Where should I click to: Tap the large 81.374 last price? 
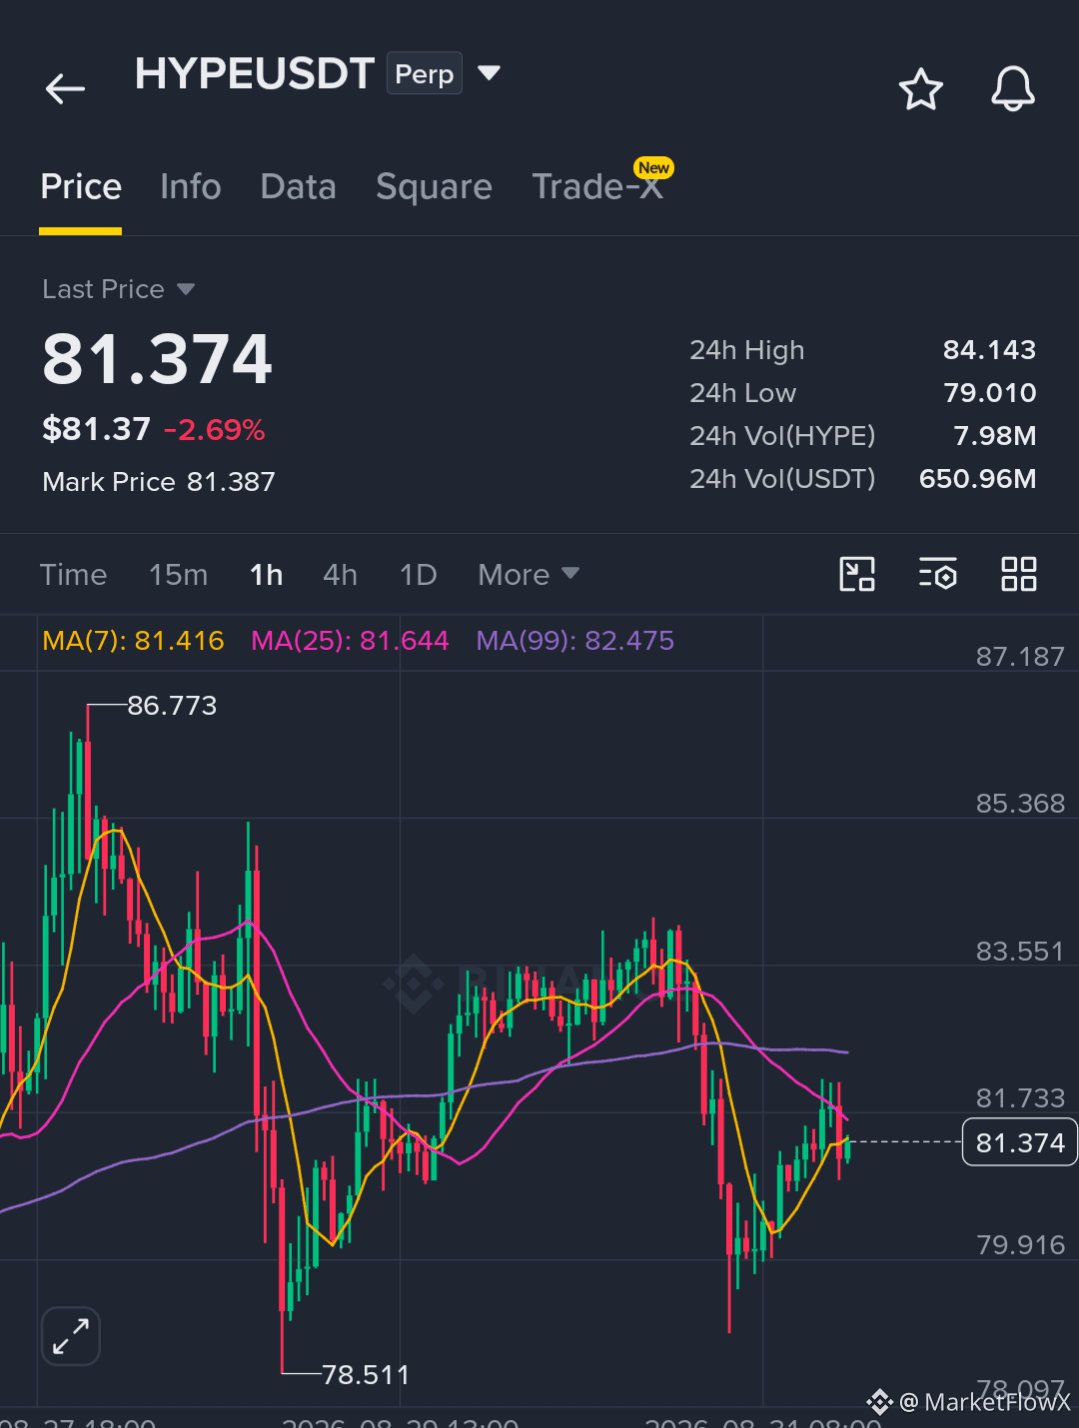pyautogui.click(x=157, y=359)
